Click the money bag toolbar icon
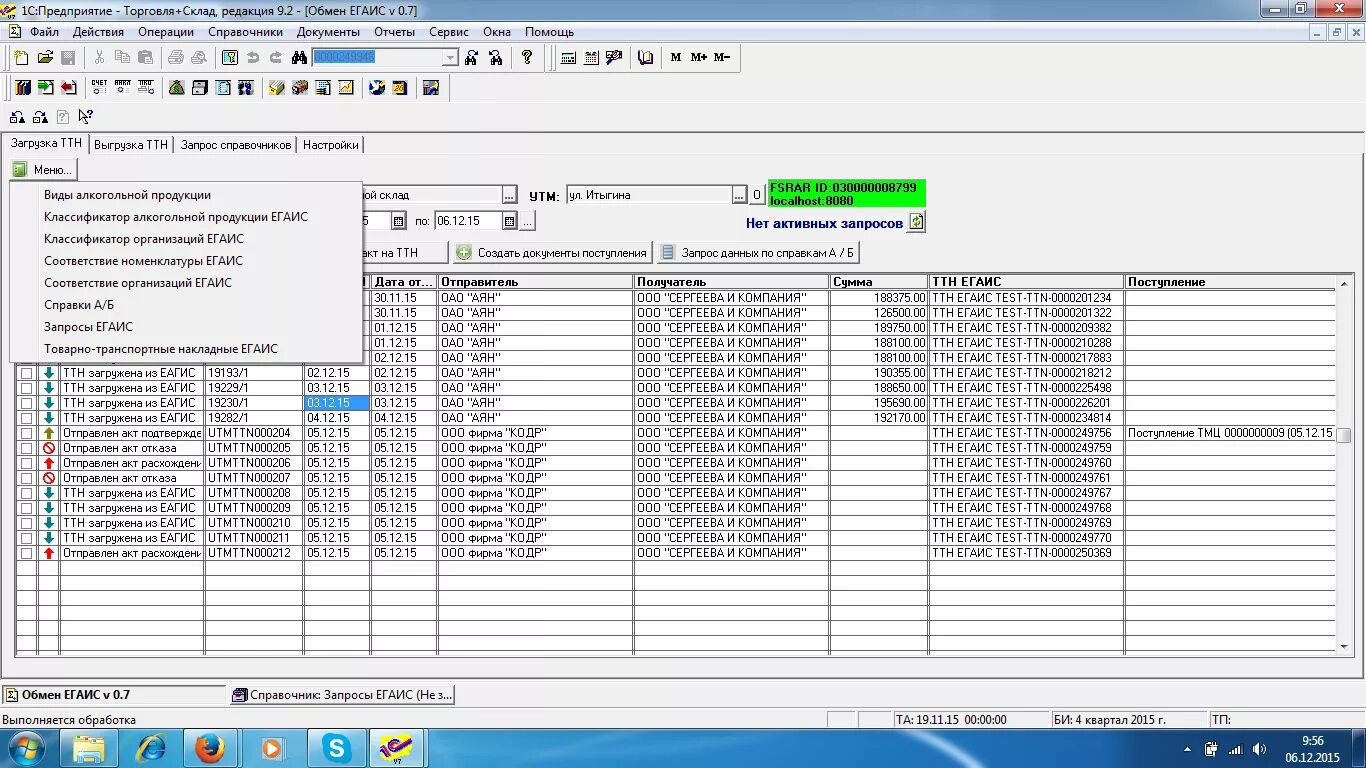 176,88
